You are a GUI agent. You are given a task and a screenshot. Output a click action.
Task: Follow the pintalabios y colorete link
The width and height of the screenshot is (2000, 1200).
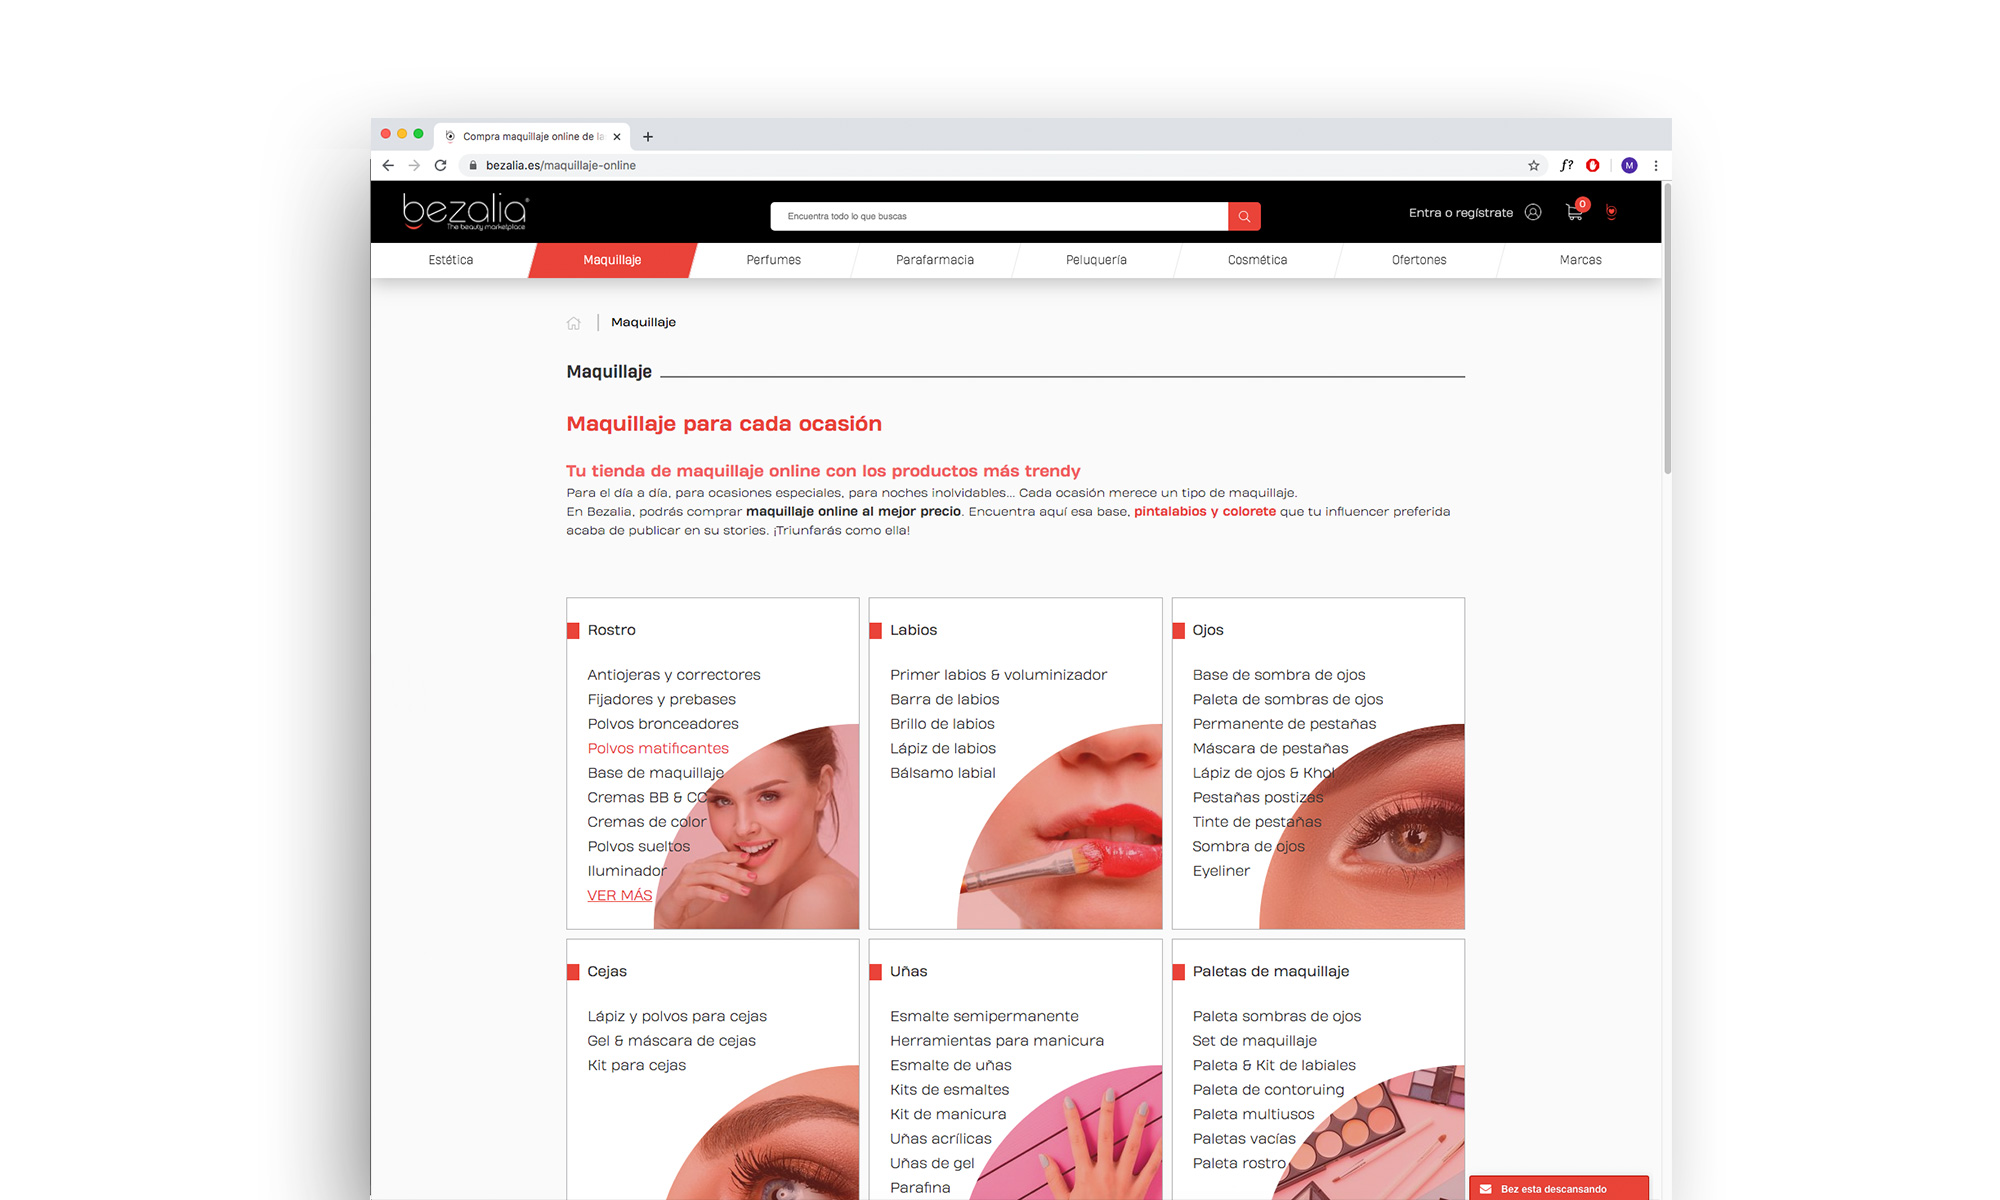pos(1205,511)
